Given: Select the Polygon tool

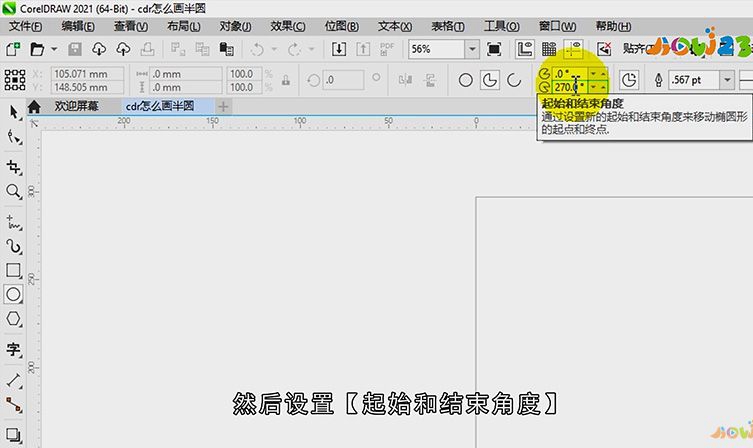Looking at the screenshot, I should point(13,319).
